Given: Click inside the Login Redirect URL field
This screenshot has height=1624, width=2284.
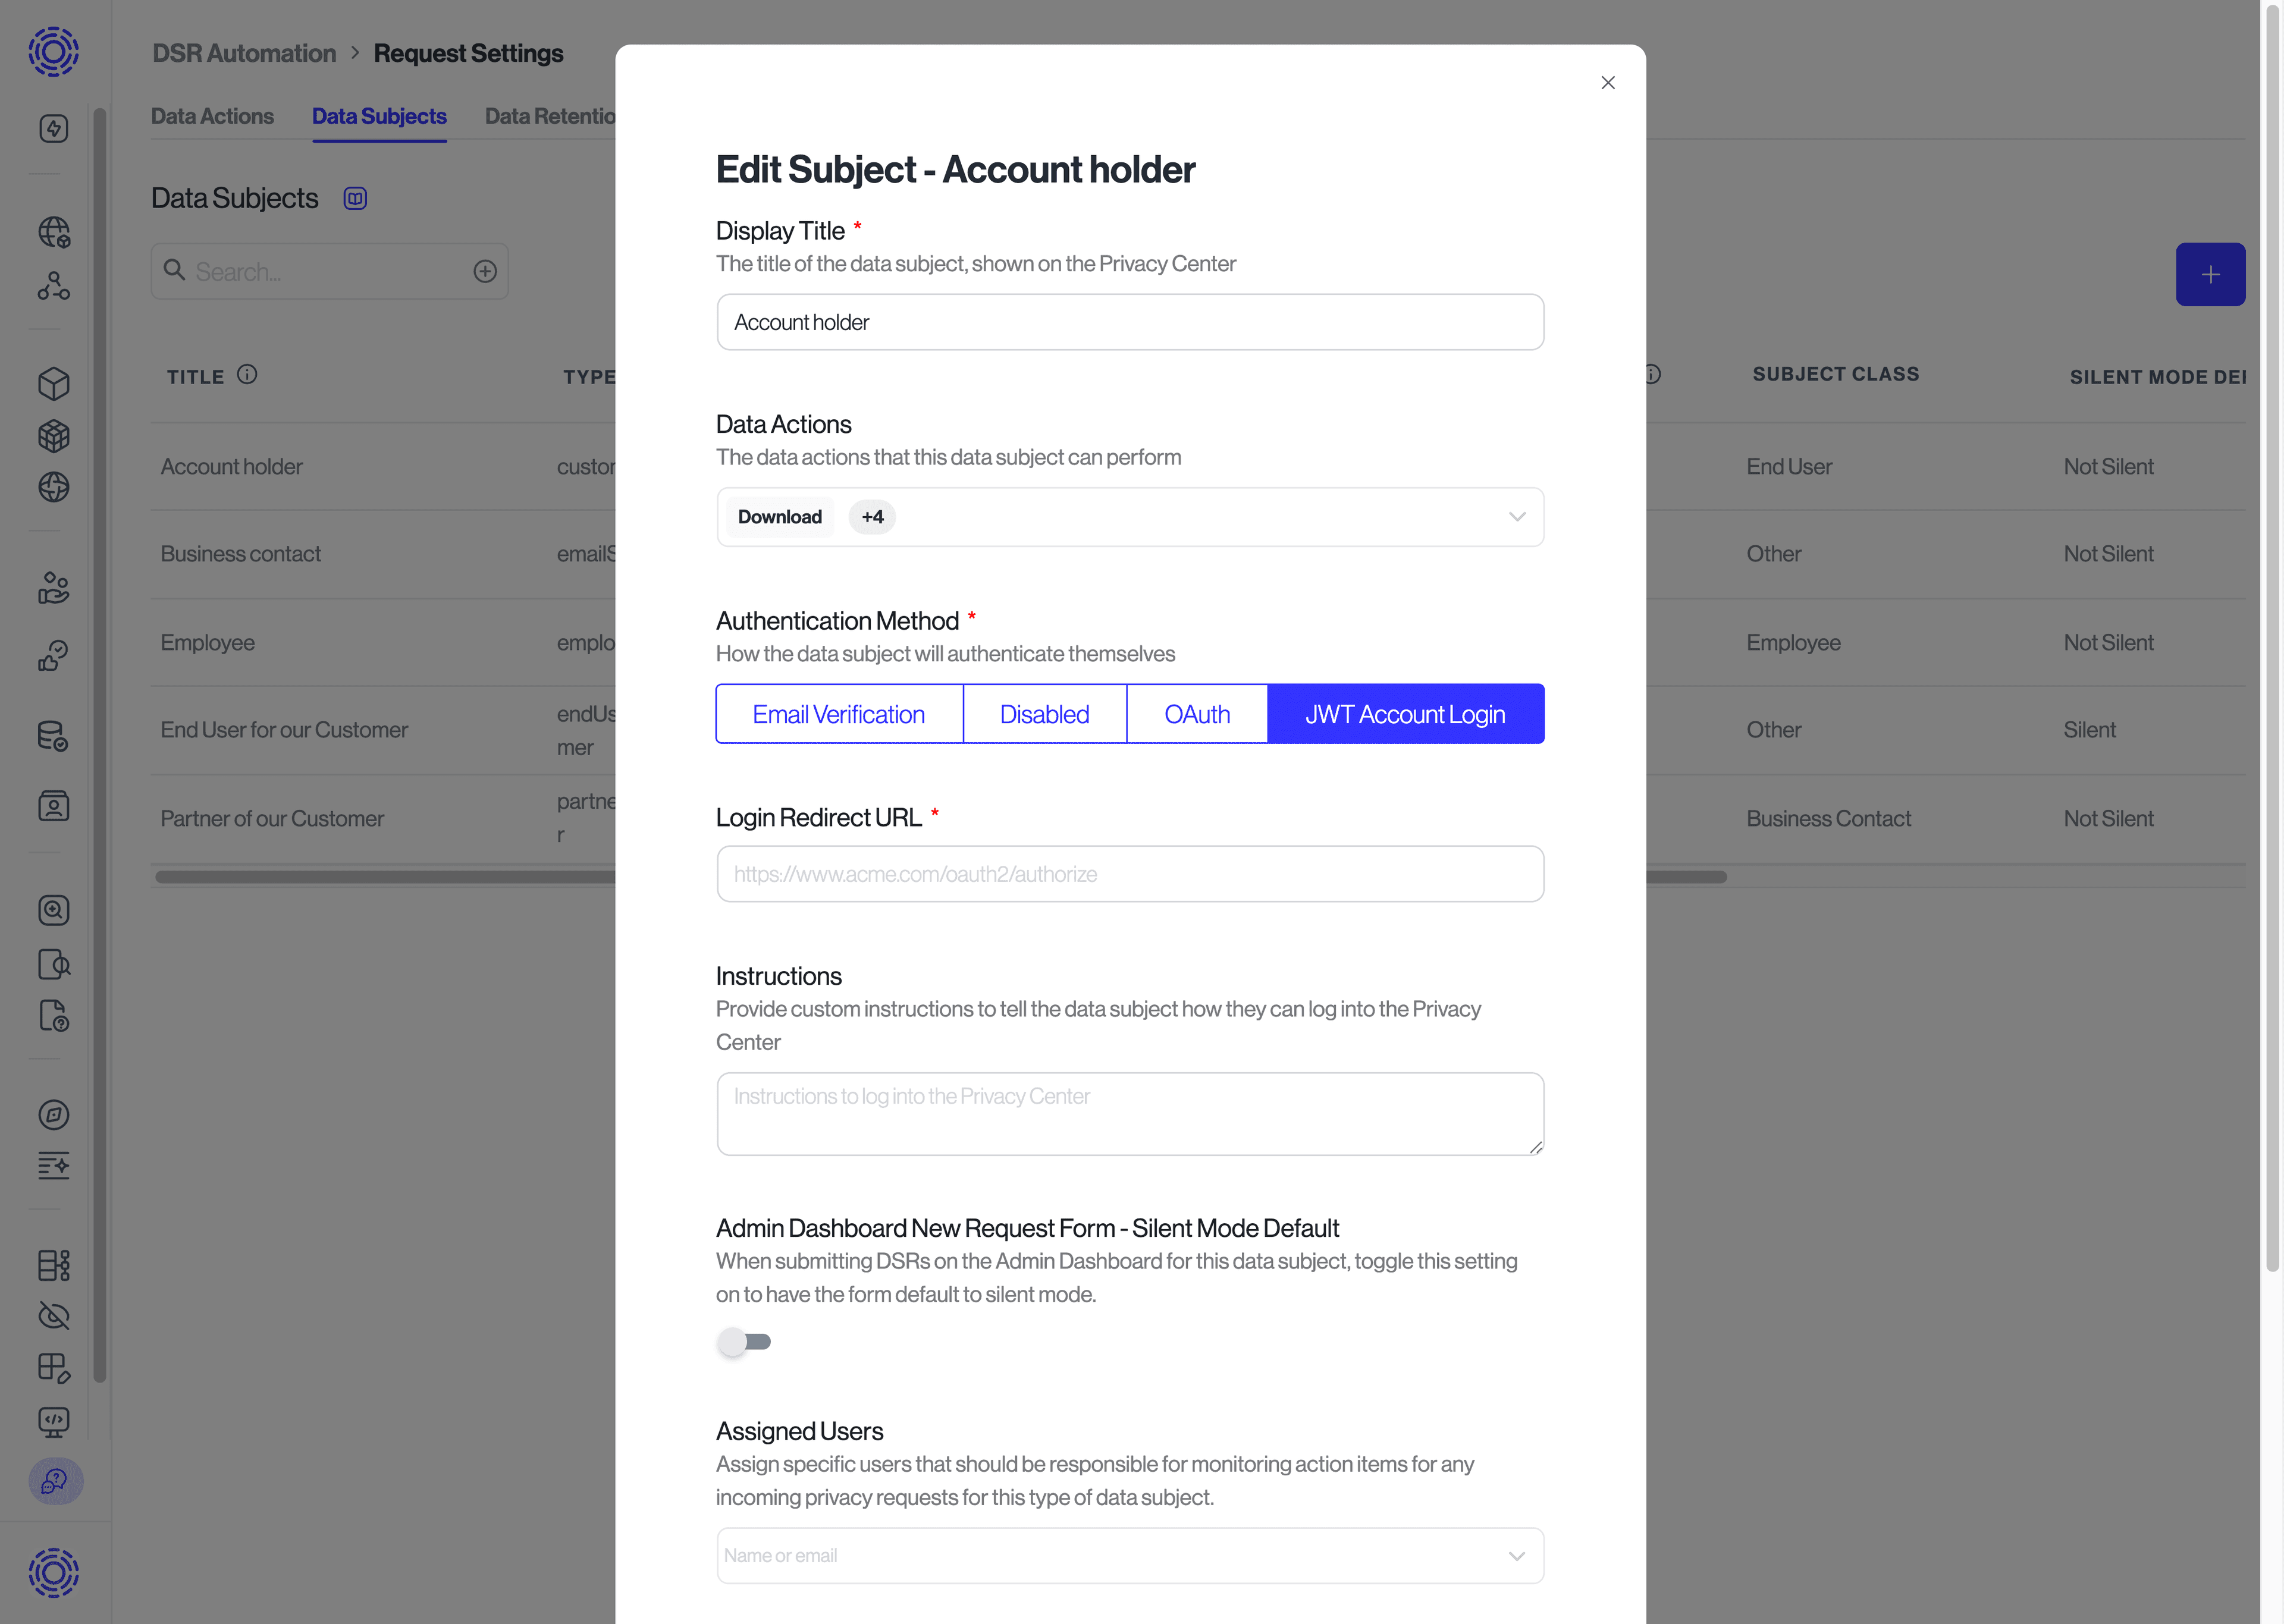Looking at the screenshot, I should 1129,873.
